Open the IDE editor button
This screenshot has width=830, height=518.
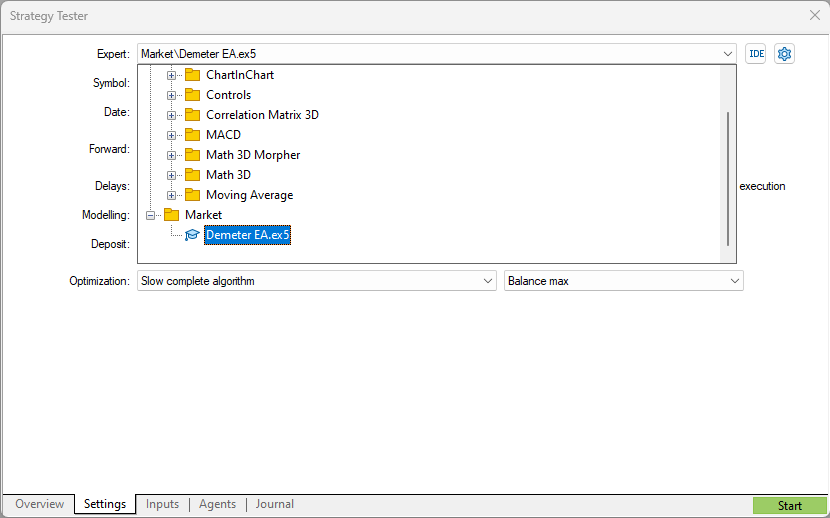point(755,54)
